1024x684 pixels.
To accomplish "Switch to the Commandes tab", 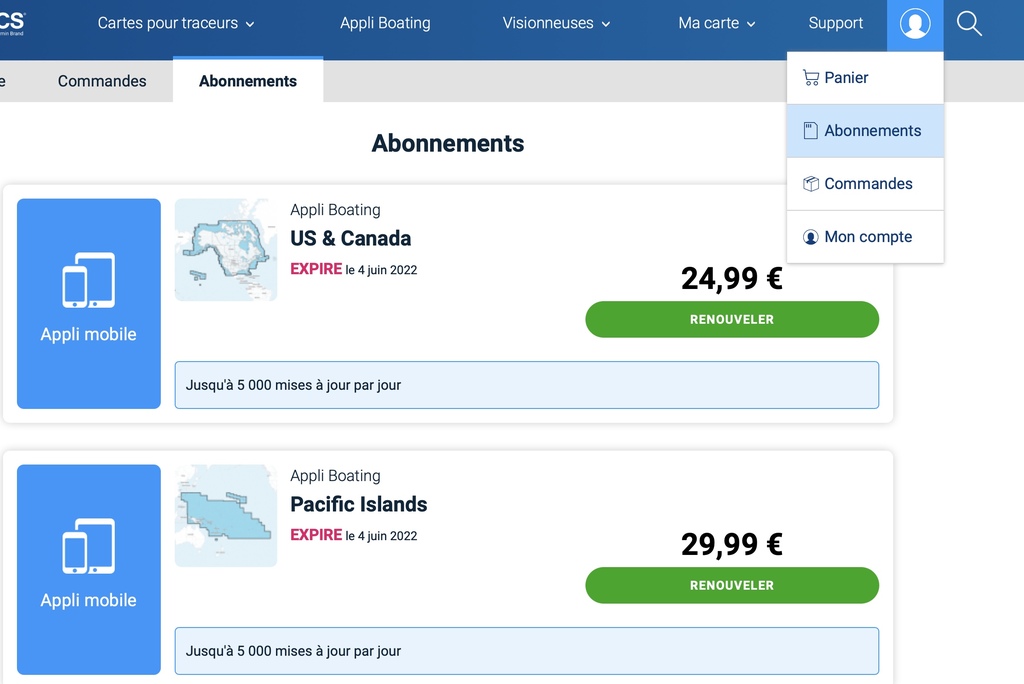I will 102,81.
